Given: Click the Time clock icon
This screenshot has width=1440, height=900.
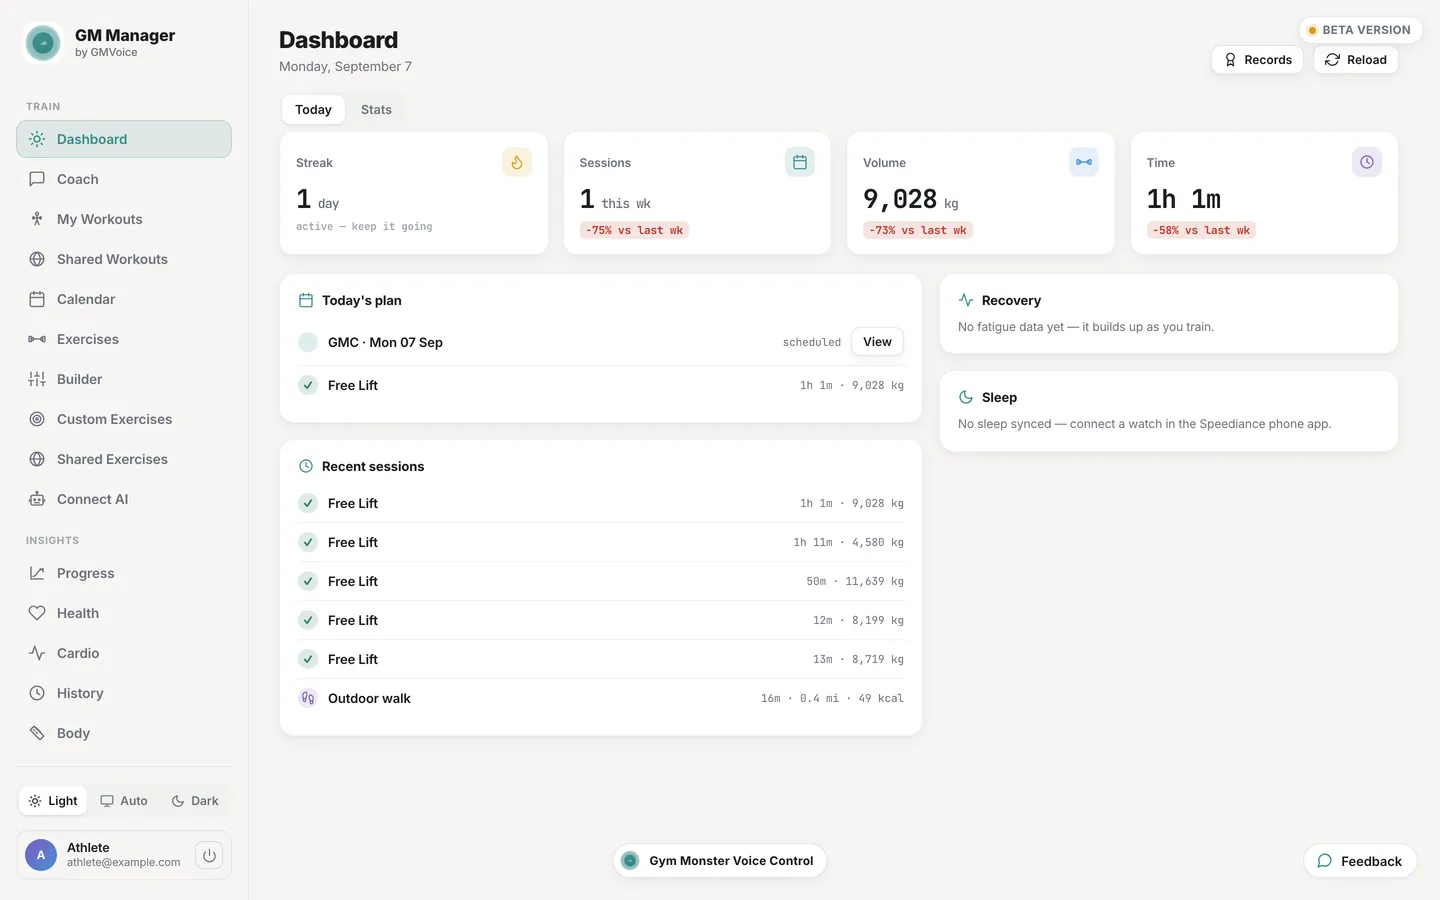Looking at the screenshot, I should click(1367, 162).
